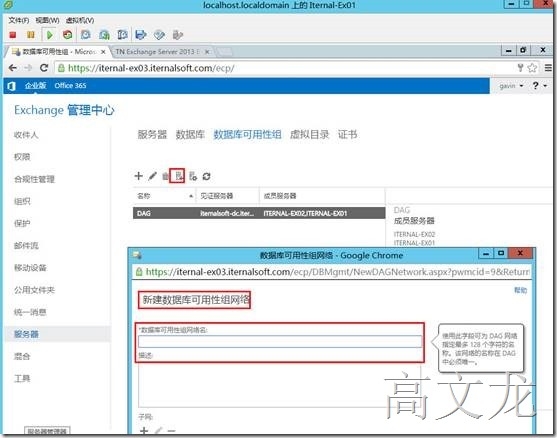The image size is (557, 438).
Task: Switch to the 服务器 top tab
Action: [152, 135]
